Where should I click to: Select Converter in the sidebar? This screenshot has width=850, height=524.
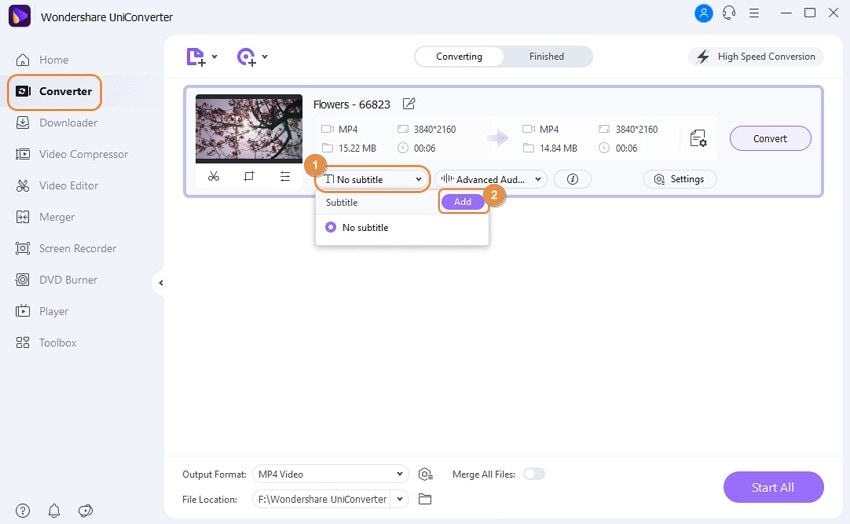54,91
